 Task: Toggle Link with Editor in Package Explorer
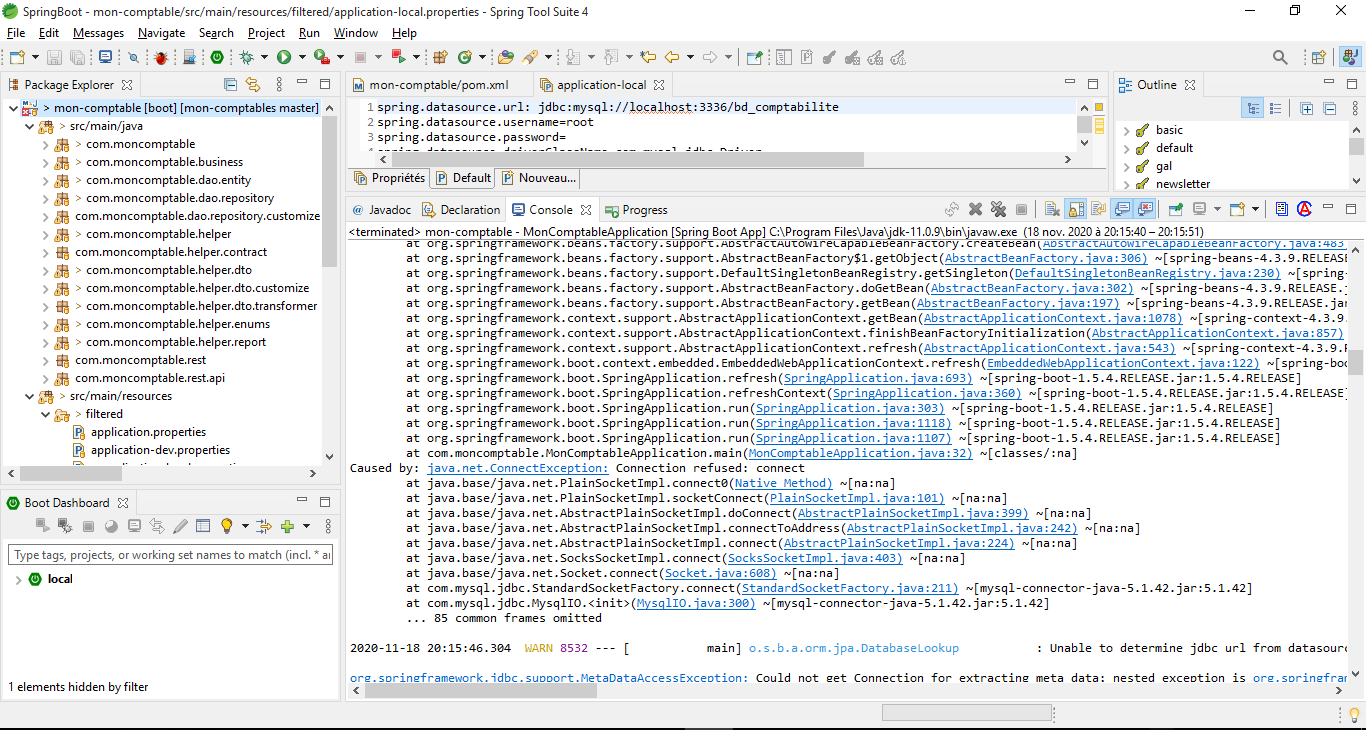tap(253, 85)
